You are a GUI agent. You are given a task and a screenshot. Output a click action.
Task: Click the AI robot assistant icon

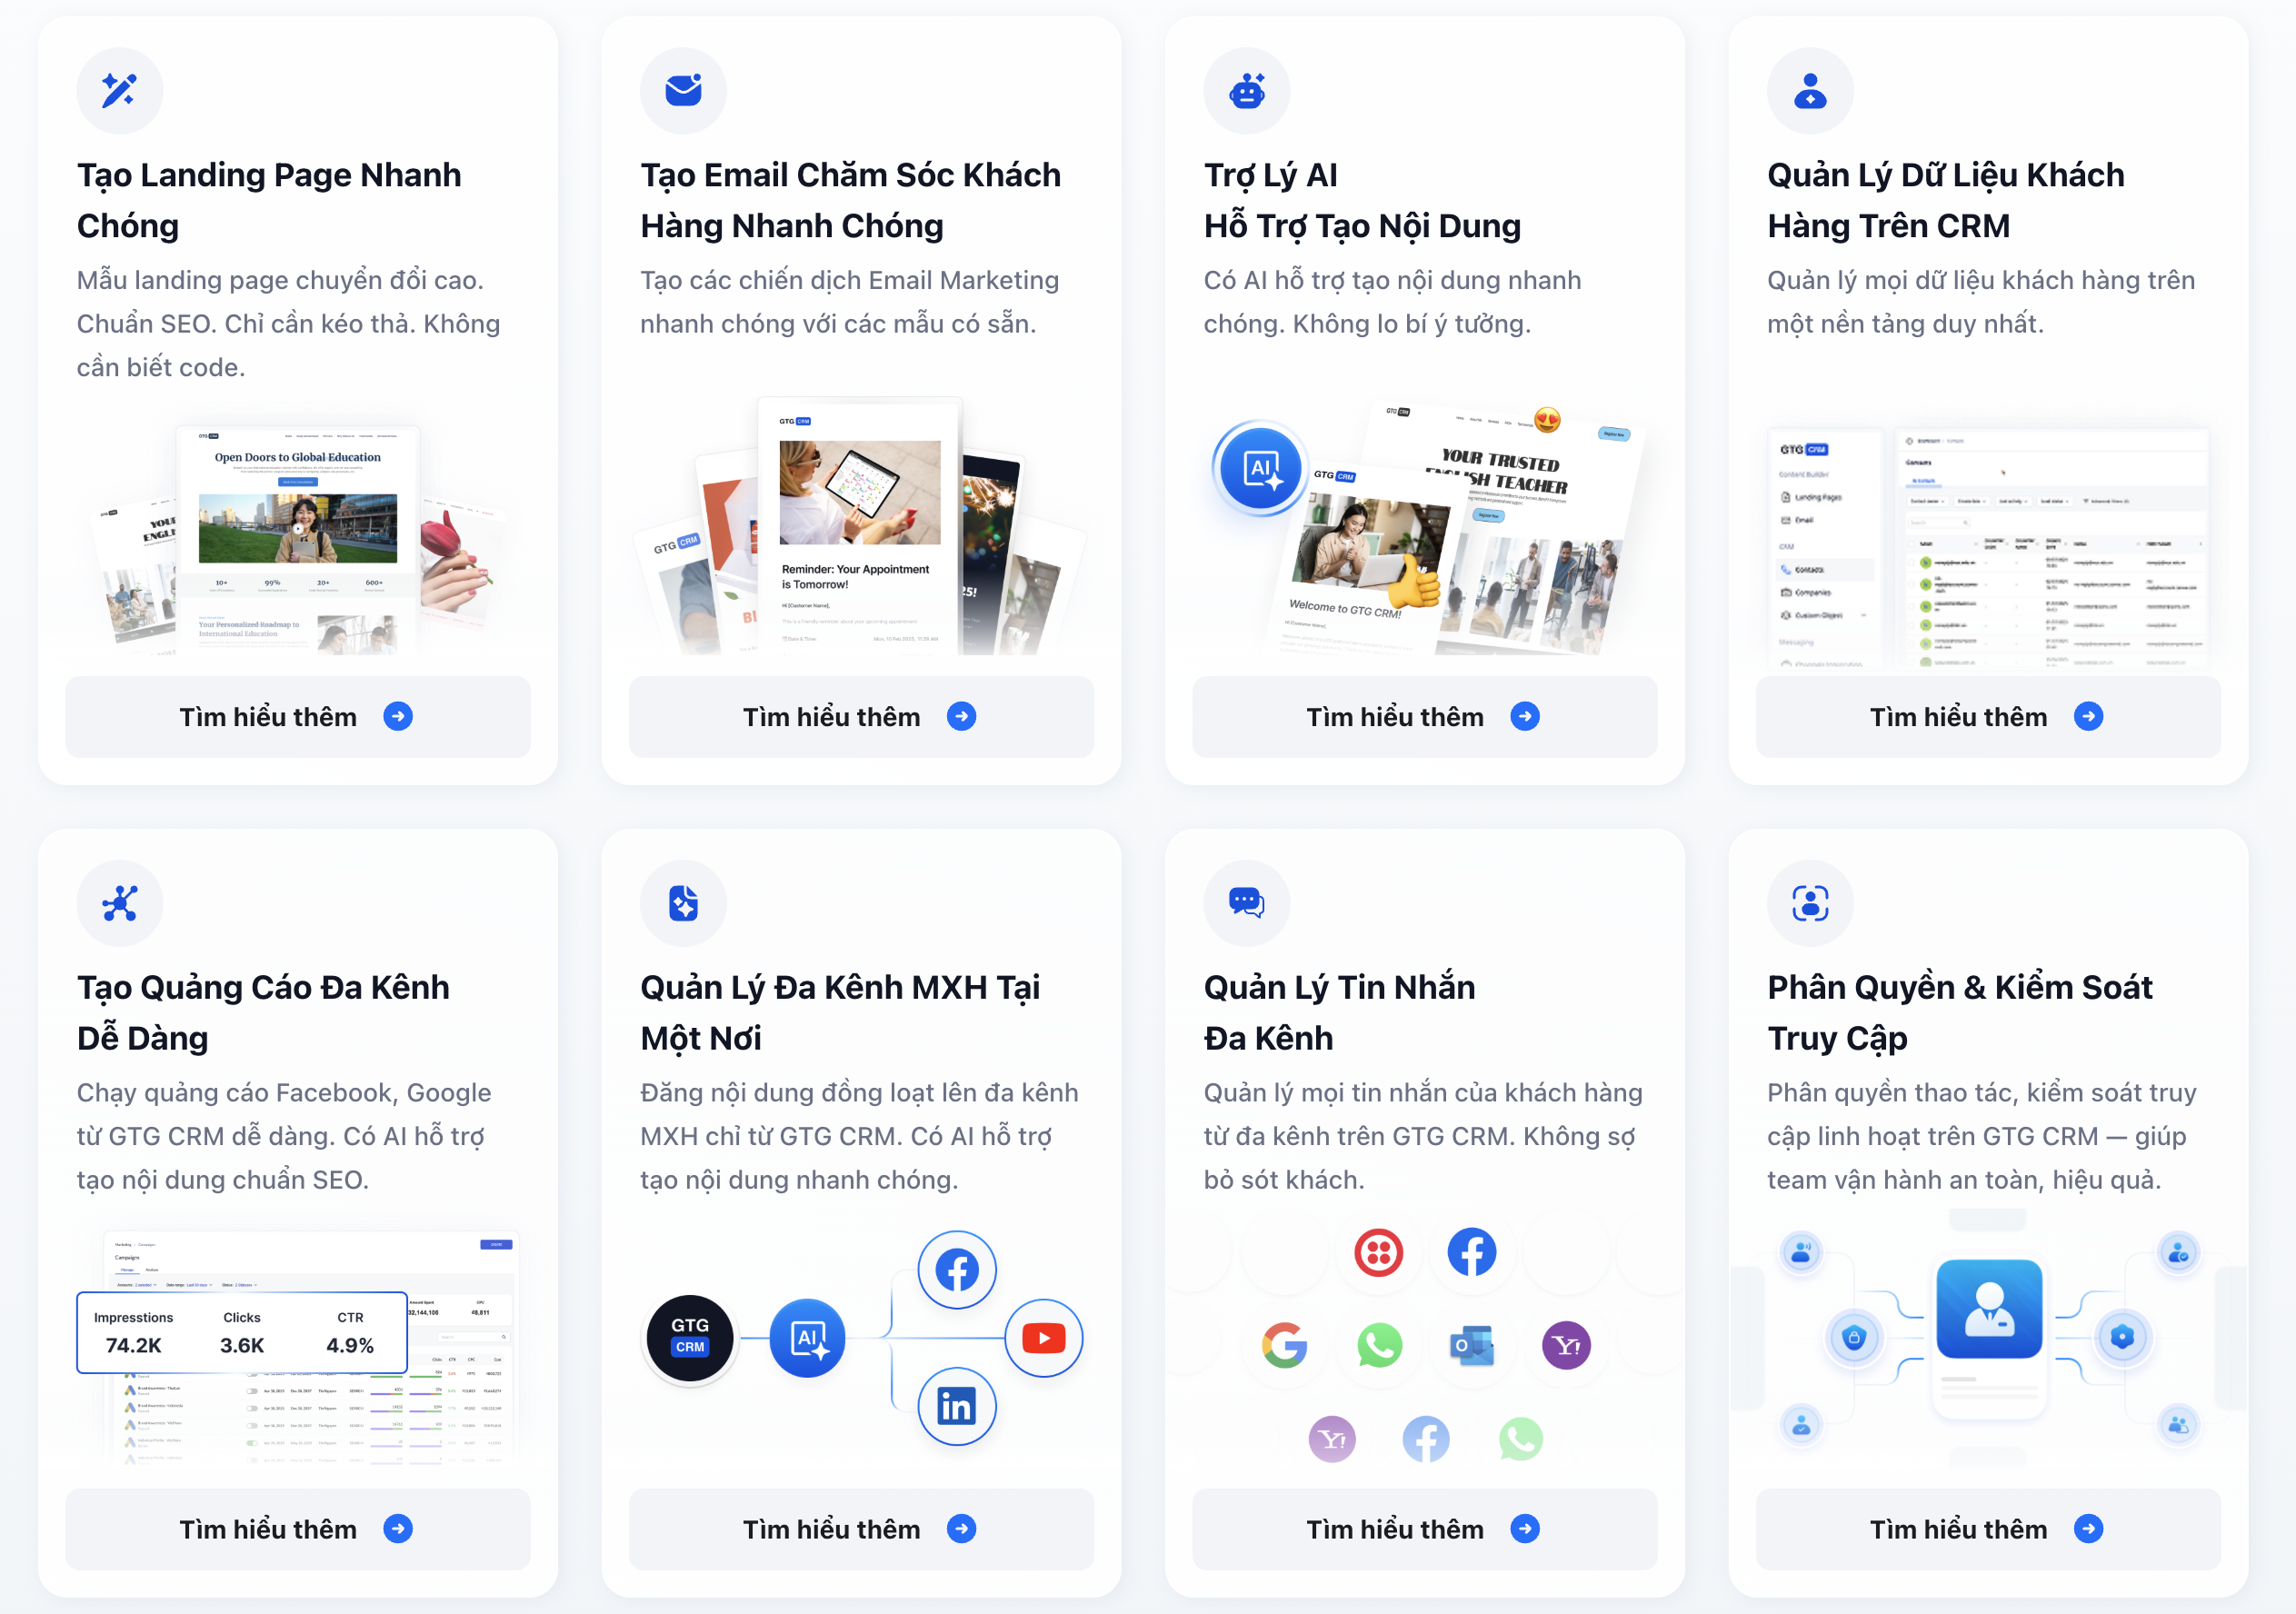coord(1246,91)
